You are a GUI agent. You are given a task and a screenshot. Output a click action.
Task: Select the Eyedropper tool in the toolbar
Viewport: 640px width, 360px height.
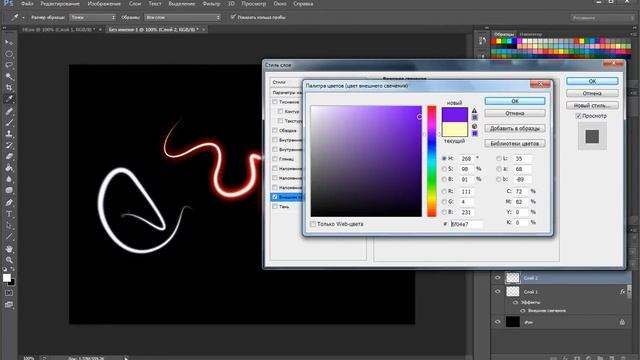coord(9,99)
